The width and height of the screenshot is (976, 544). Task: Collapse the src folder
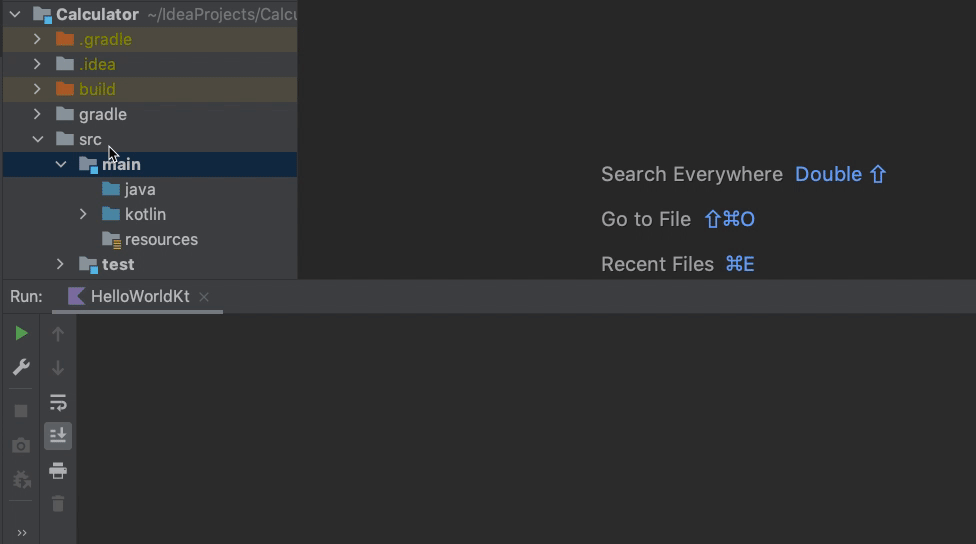point(37,139)
